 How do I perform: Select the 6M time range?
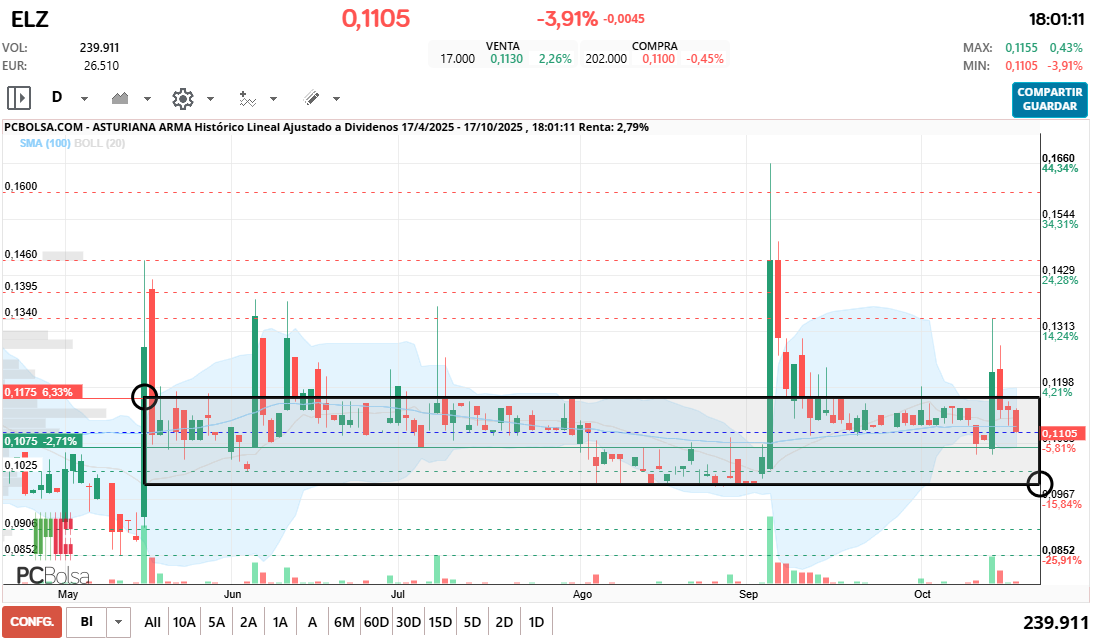(x=344, y=622)
